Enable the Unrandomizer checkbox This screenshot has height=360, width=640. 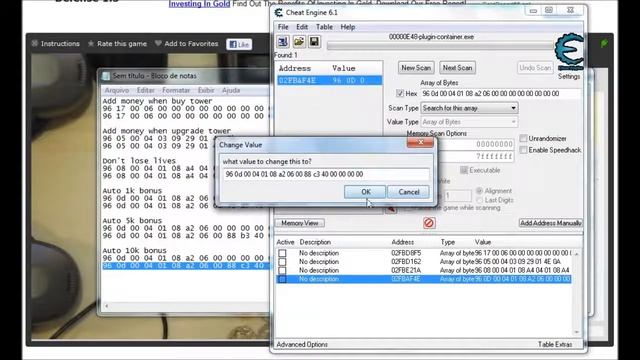click(523, 138)
